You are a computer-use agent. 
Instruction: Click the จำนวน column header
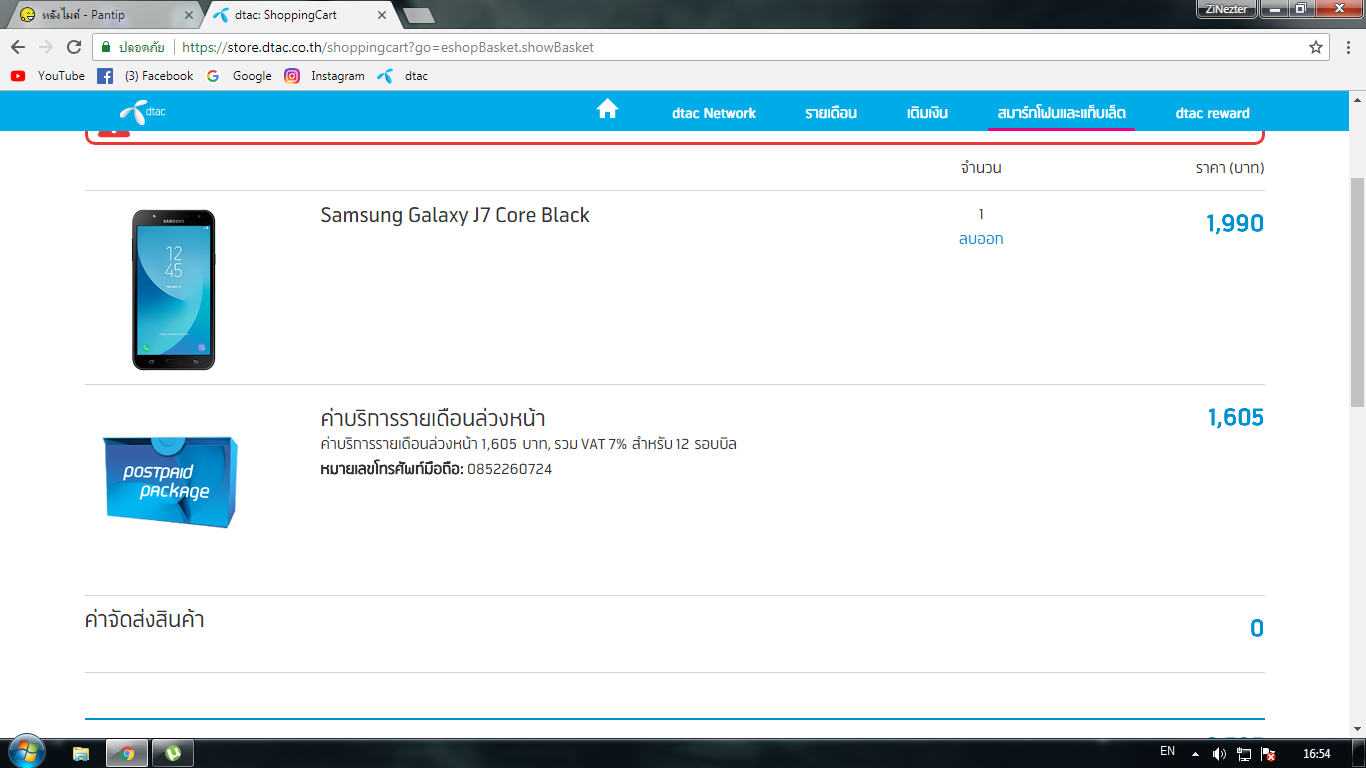981,168
